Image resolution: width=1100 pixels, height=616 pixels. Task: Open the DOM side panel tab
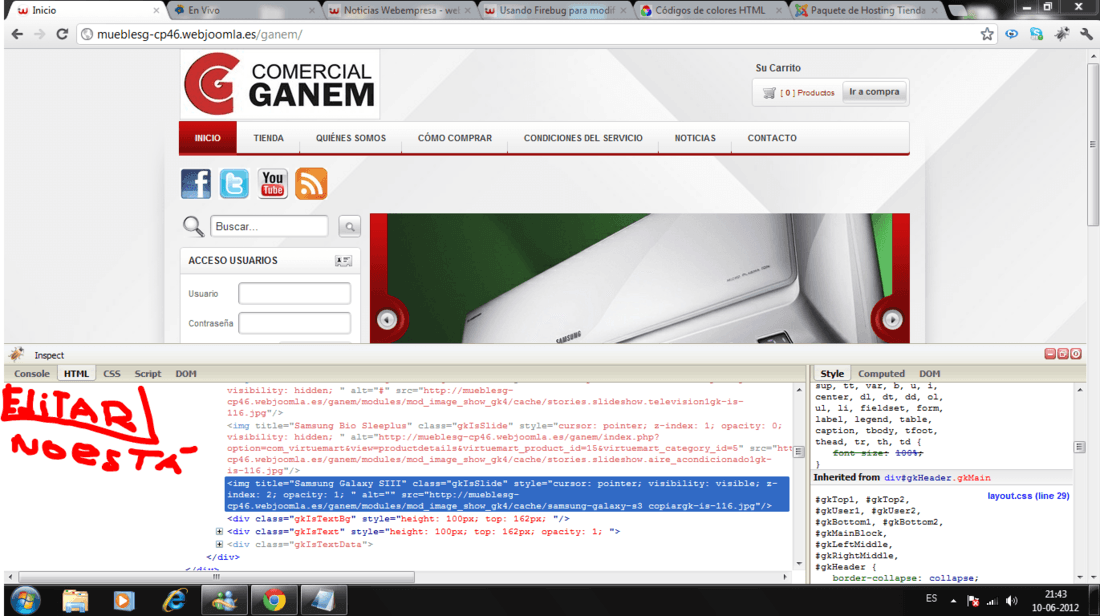point(930,374)
